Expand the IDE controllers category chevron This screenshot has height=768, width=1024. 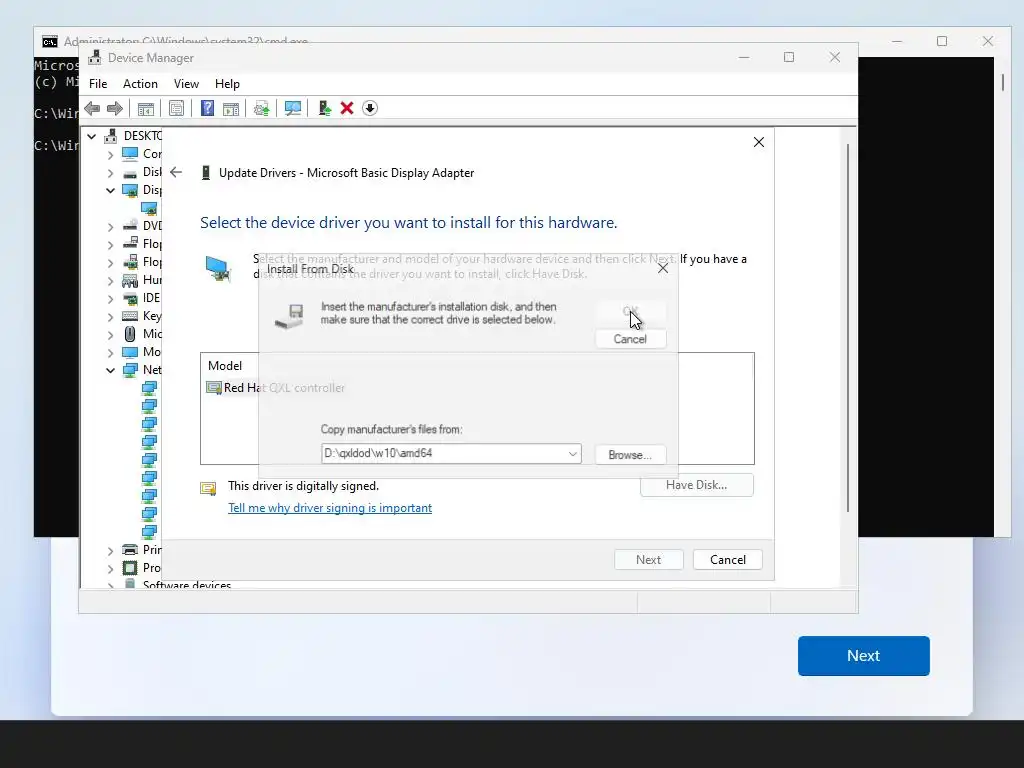pos(110,298)
